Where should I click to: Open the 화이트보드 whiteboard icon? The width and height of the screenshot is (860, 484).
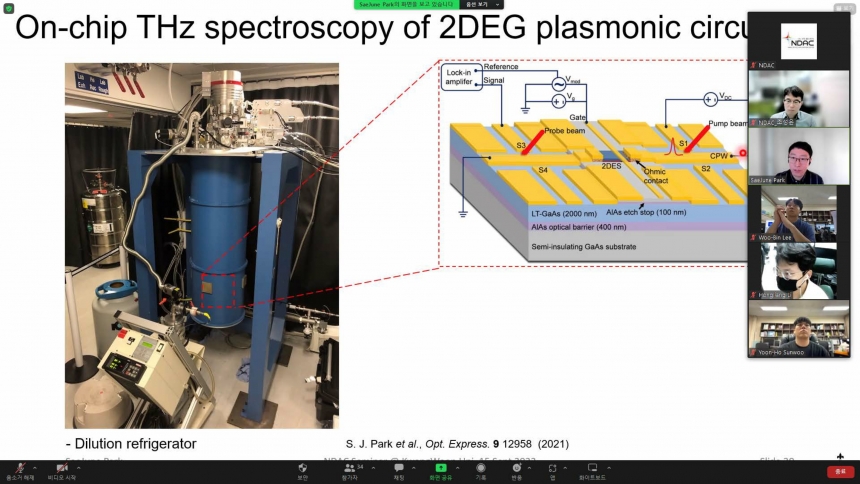click(x=593, y=468)
